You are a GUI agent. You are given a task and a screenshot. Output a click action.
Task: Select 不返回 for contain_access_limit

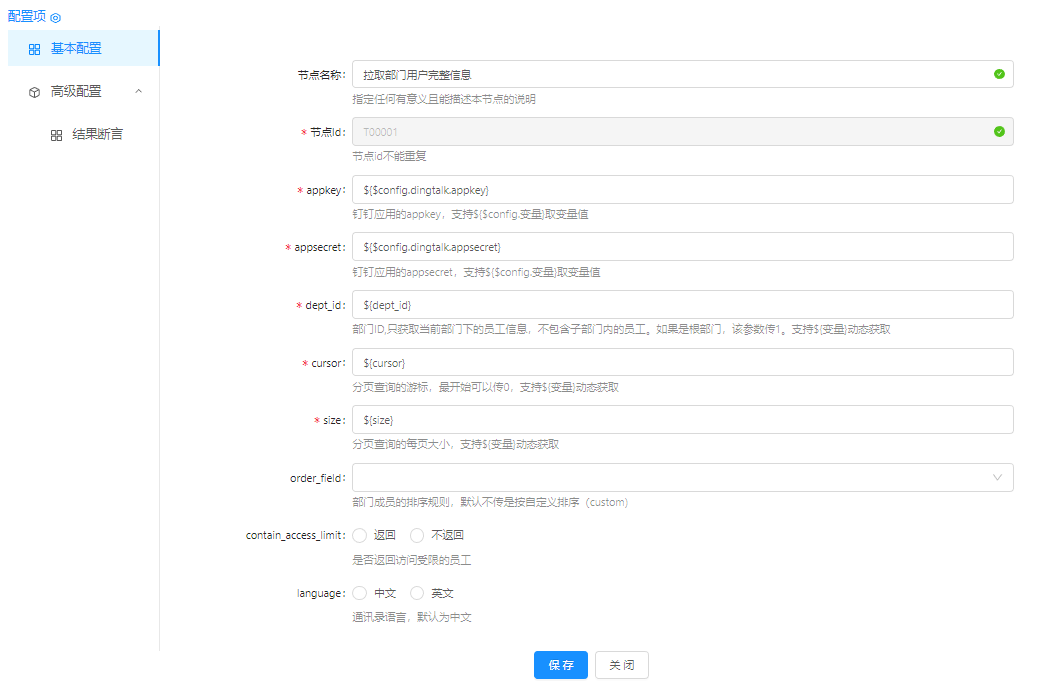418,535
